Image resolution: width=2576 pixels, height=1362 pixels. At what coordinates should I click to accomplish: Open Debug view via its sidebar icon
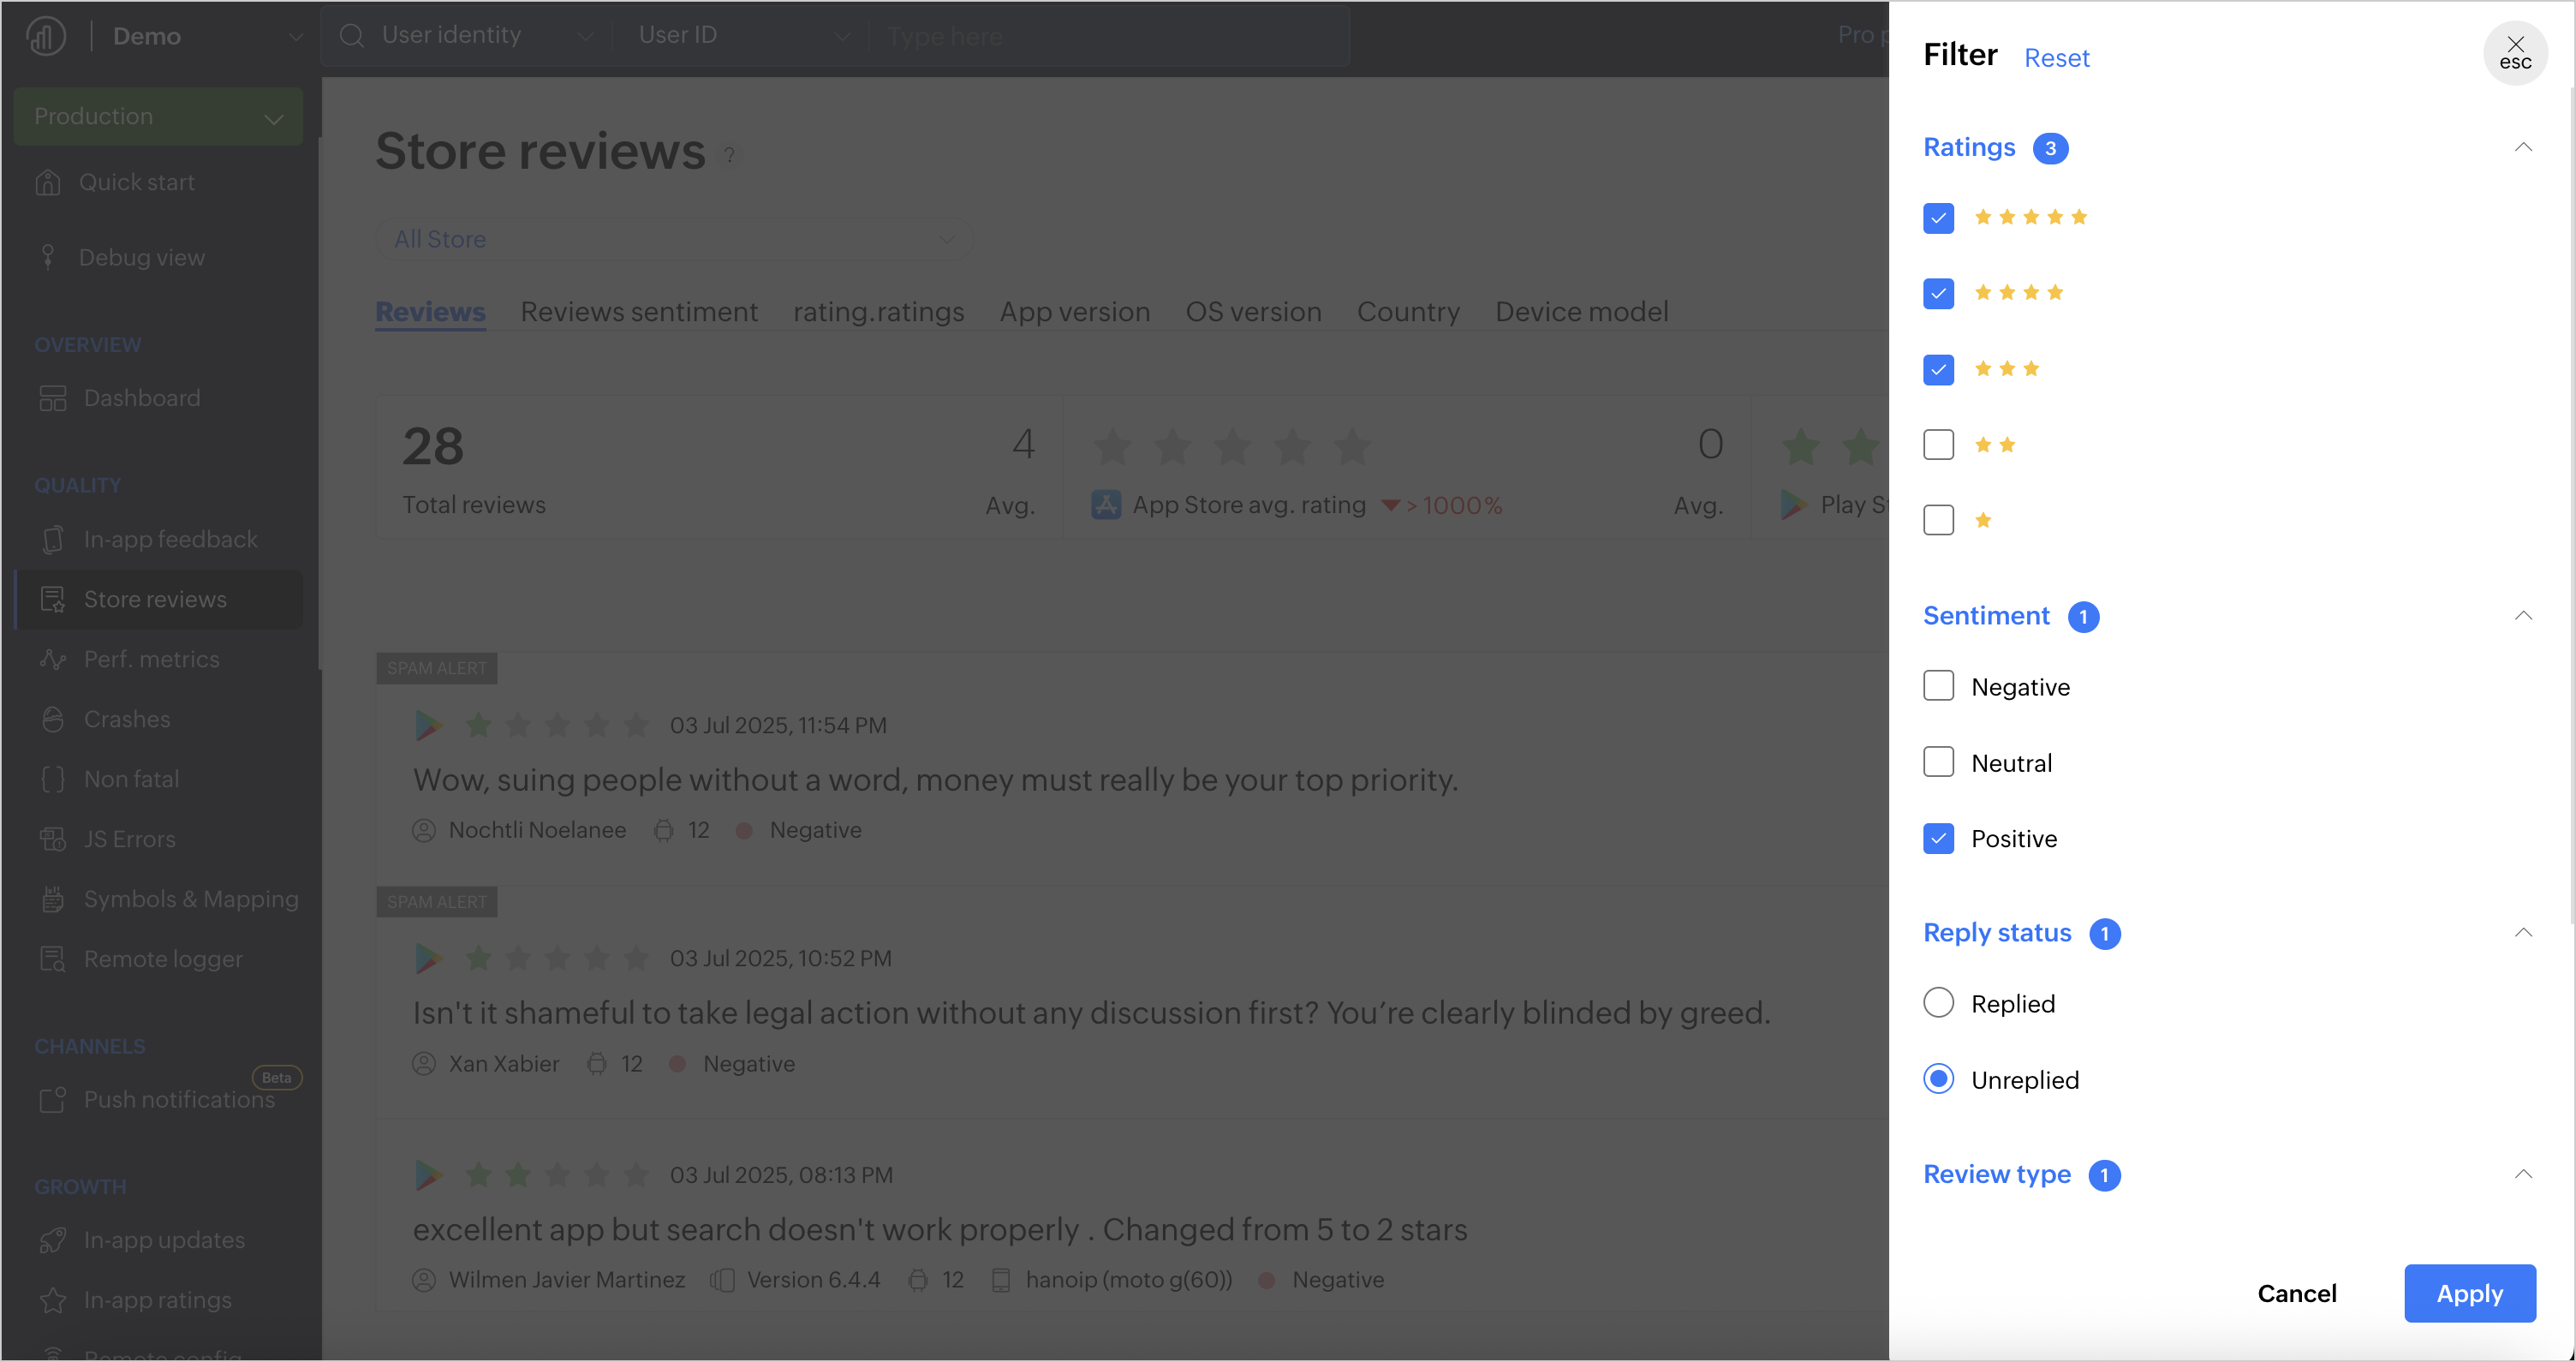point(48,257)
